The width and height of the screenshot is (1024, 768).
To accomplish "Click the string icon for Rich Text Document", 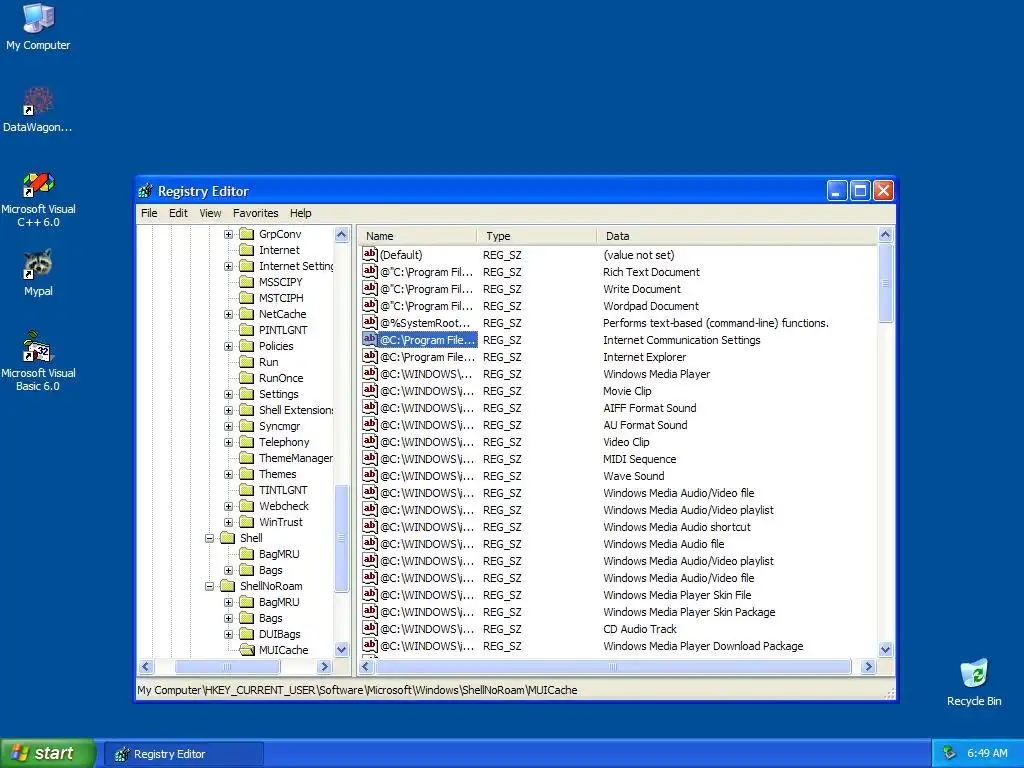I will 370,271.
